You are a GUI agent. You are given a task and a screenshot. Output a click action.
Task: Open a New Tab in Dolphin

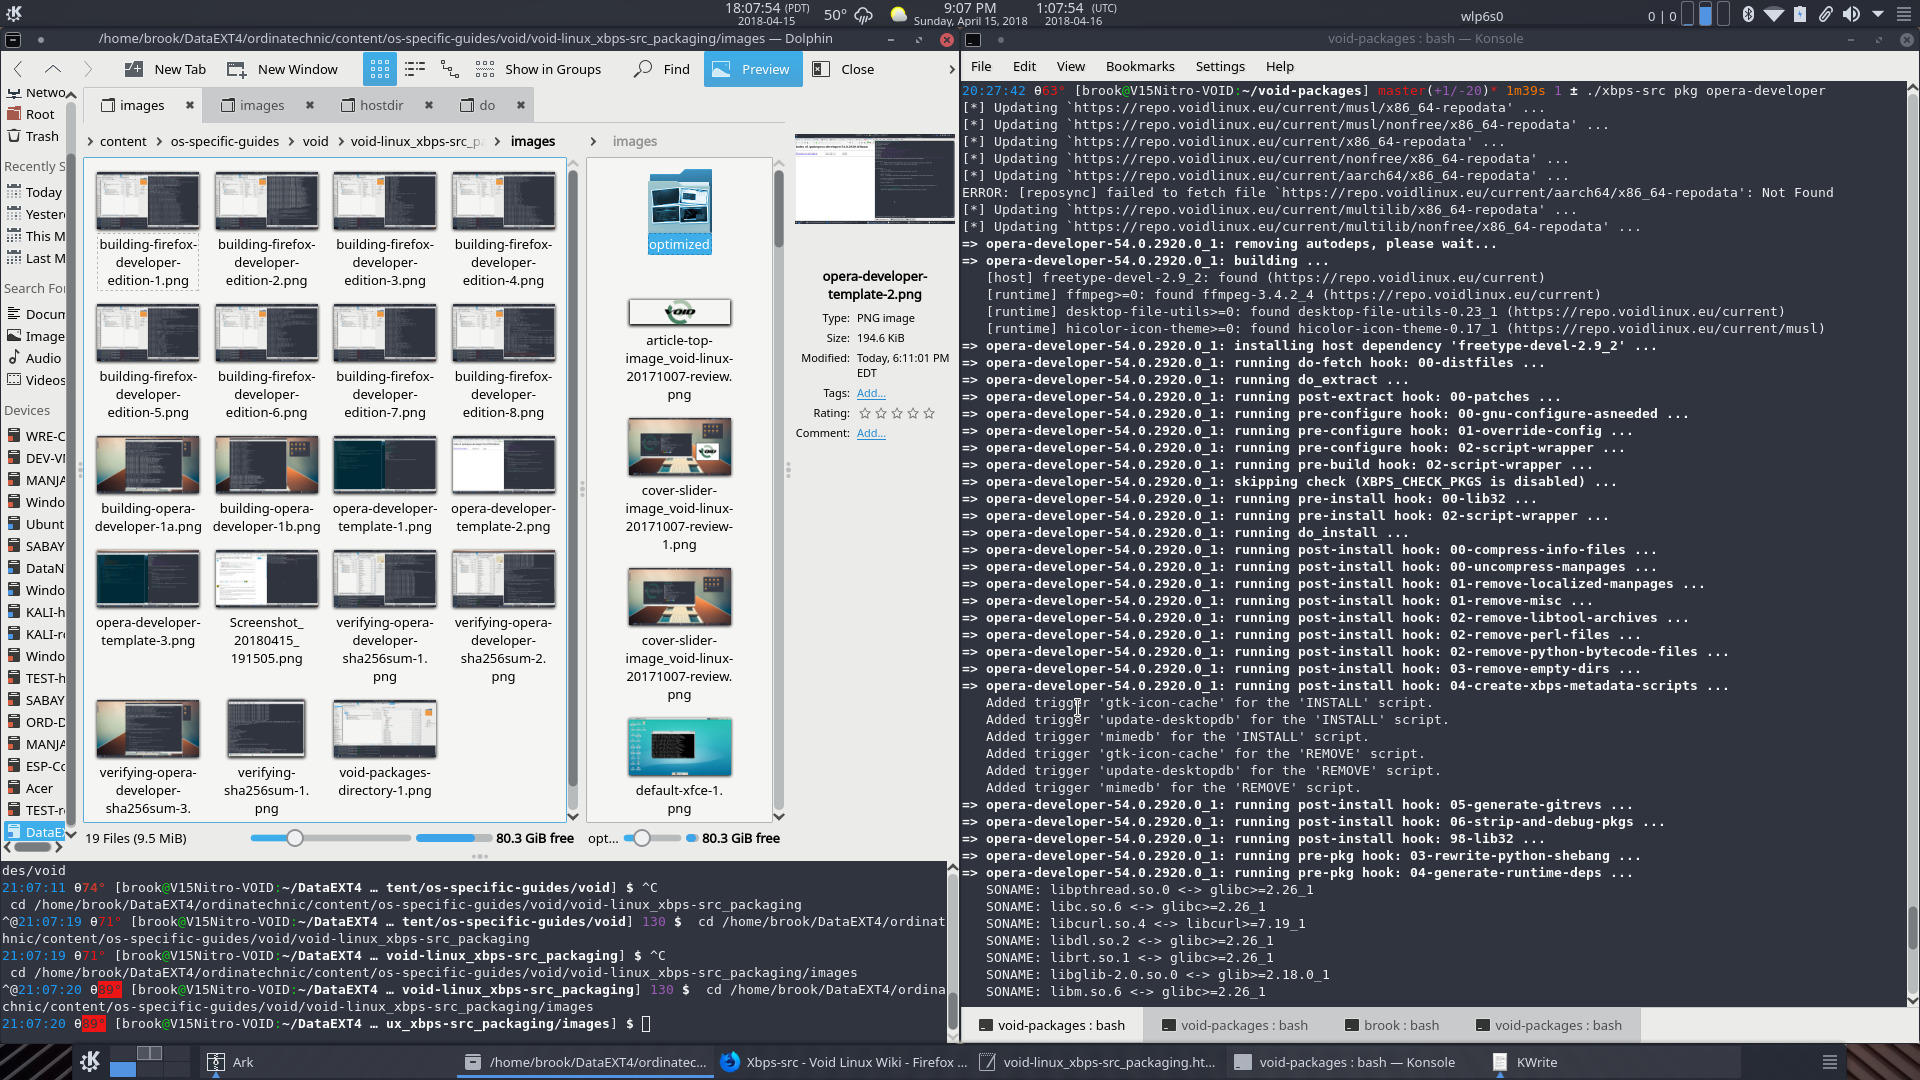(x=166, y=69)
